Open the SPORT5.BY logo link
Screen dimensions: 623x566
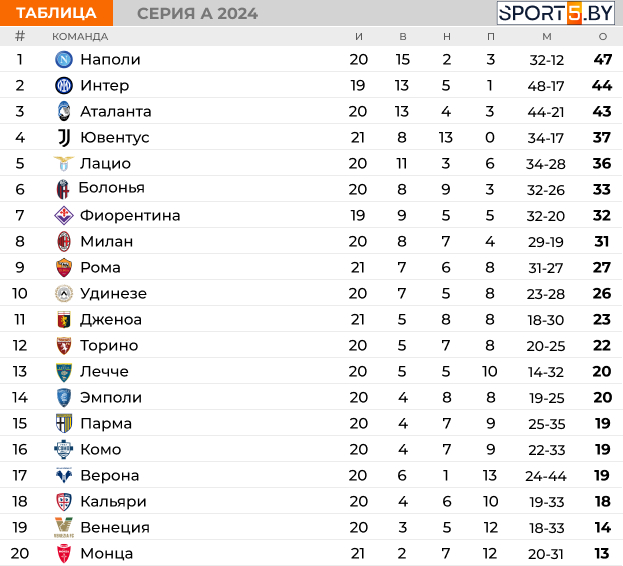(556, 13)
